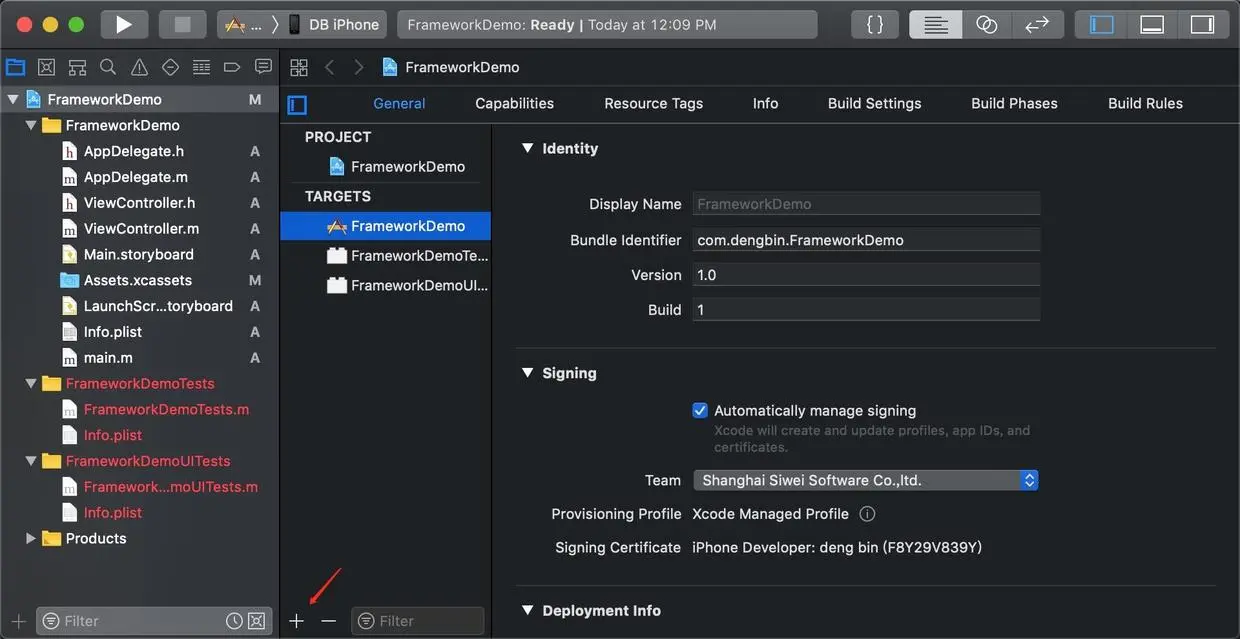1240x639 pixels.
Task: Collapse the FrameworkDemo project root
Action: point(13,99)
